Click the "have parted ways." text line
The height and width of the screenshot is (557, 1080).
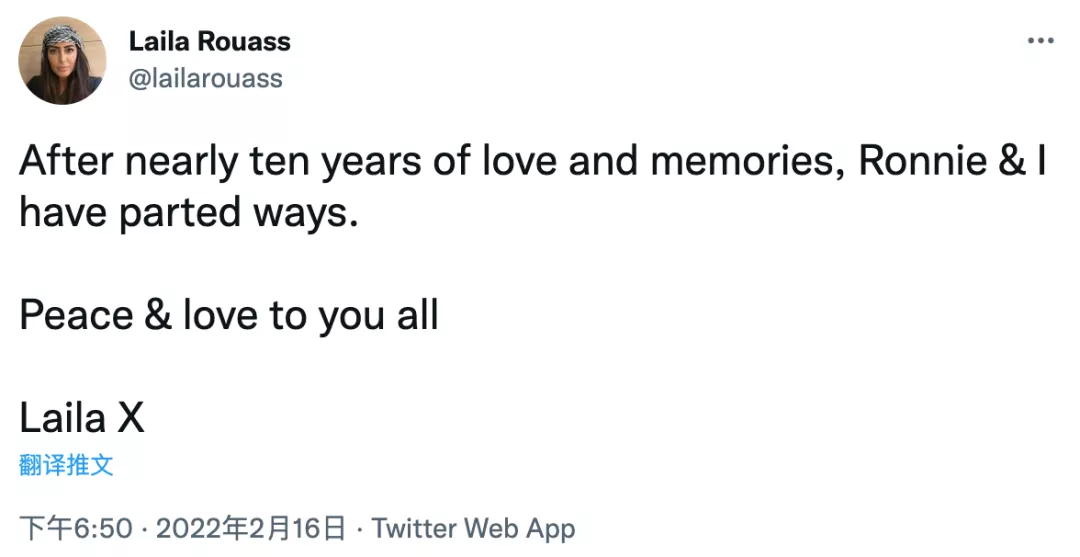point(189,214)
